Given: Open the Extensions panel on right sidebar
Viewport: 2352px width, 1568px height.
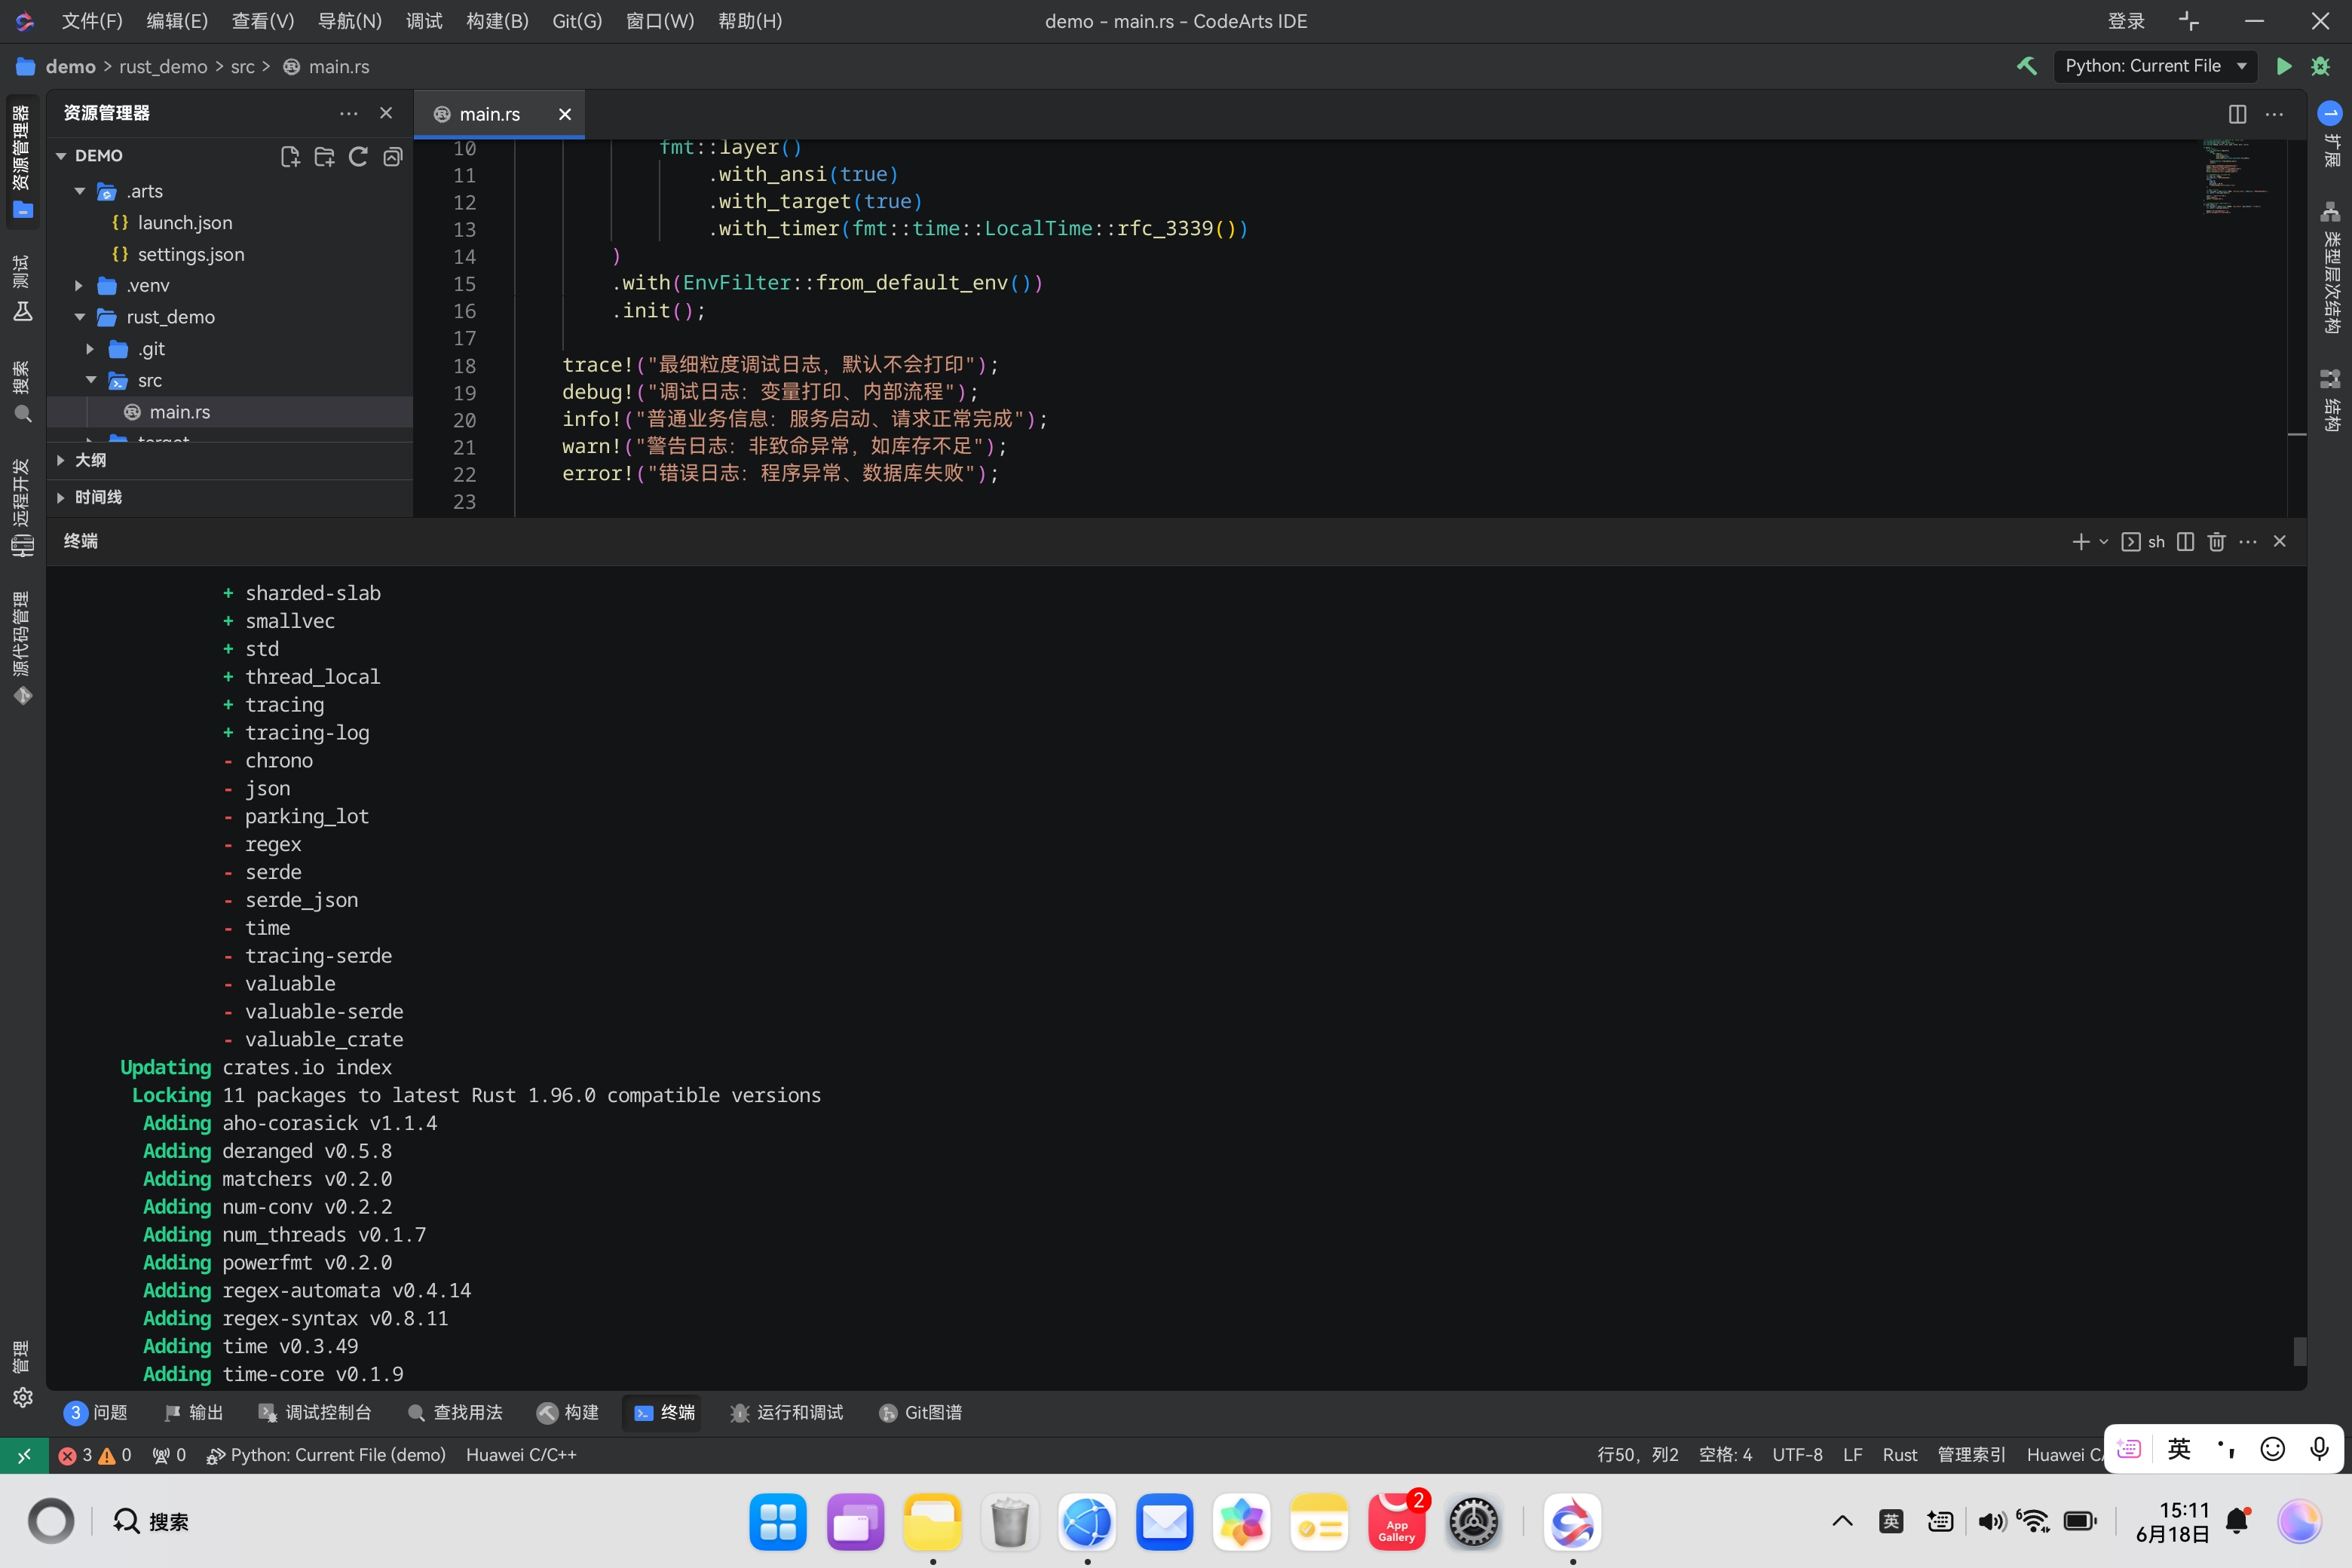Looking at the screenshot, I should 2330,135.
